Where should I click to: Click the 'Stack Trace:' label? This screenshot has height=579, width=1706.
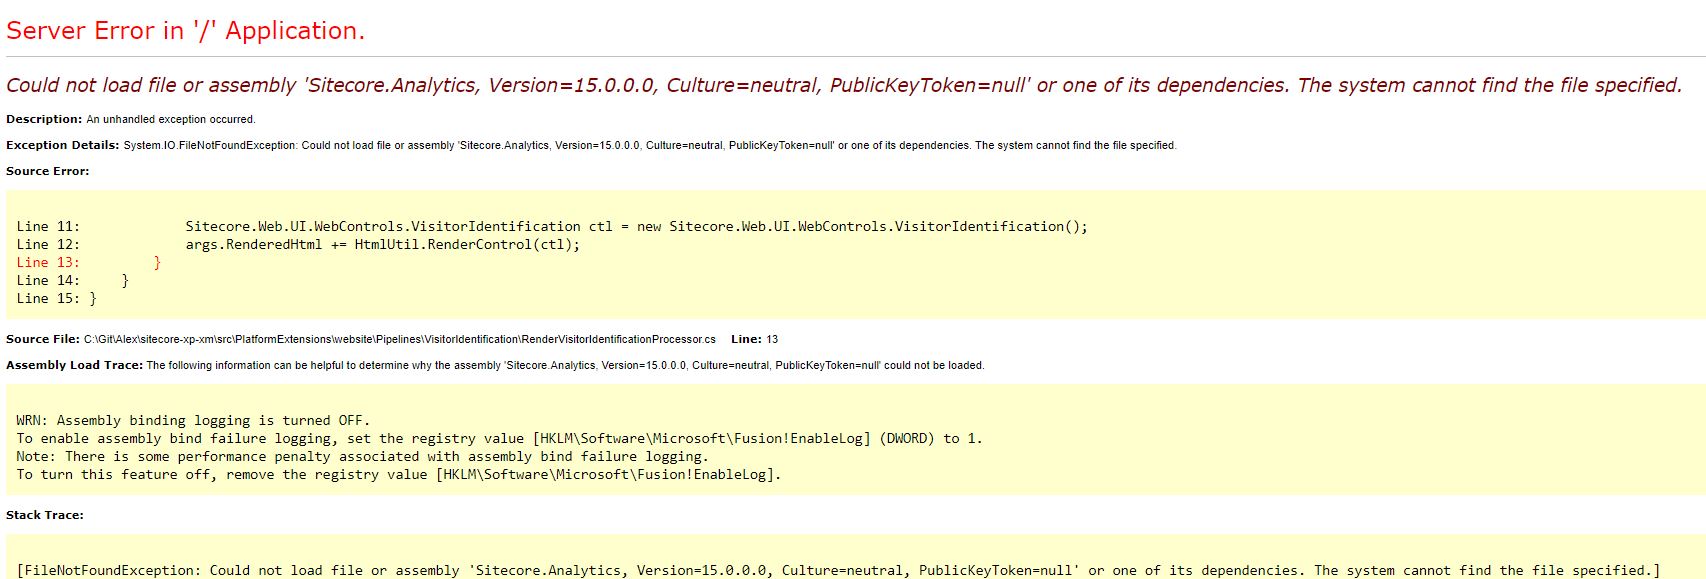[x=45, y=515]
